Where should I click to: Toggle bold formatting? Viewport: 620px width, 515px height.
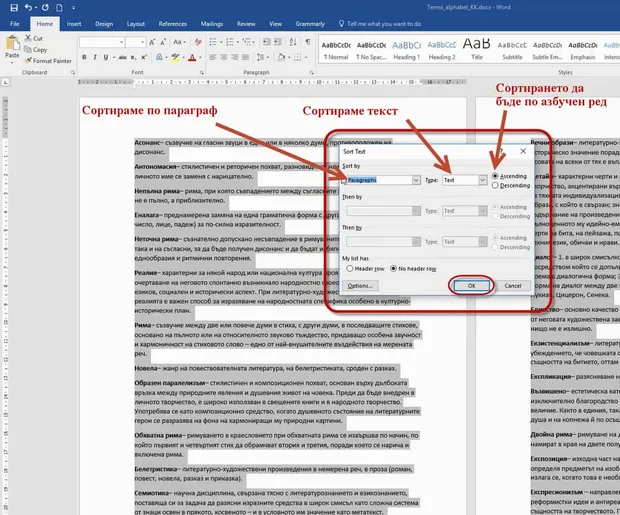[84, 57]
